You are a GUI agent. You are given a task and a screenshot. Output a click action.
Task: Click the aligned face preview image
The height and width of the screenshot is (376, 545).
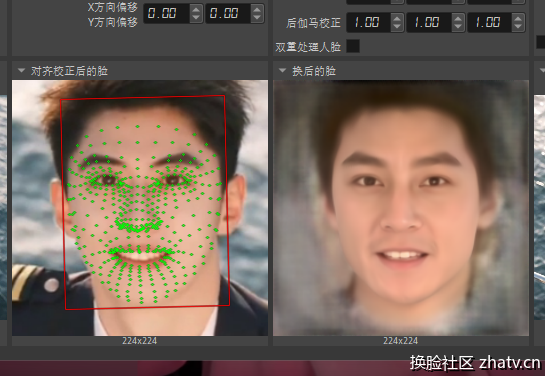[140, 208]
